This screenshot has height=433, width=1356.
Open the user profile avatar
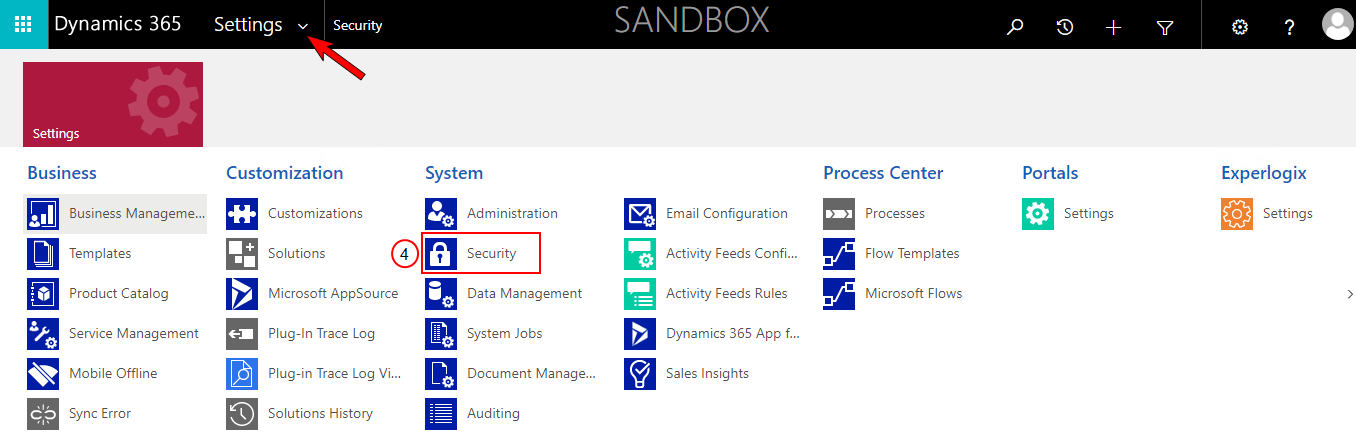(1336, 25)
